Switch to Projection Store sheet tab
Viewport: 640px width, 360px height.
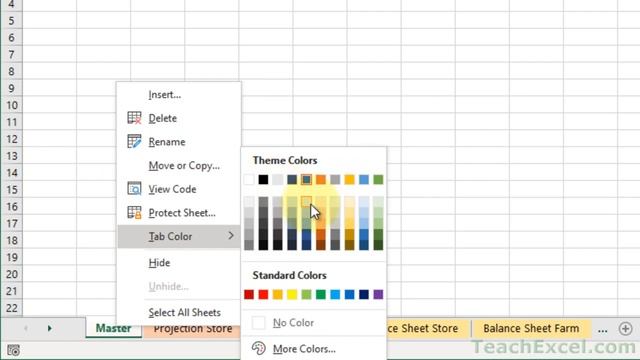[193, 328]
